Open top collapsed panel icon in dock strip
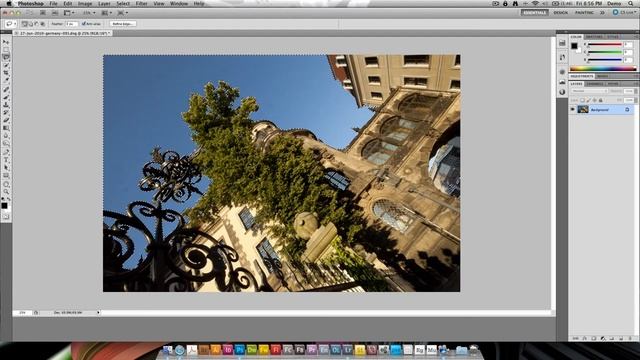 [x=562, y=43]
